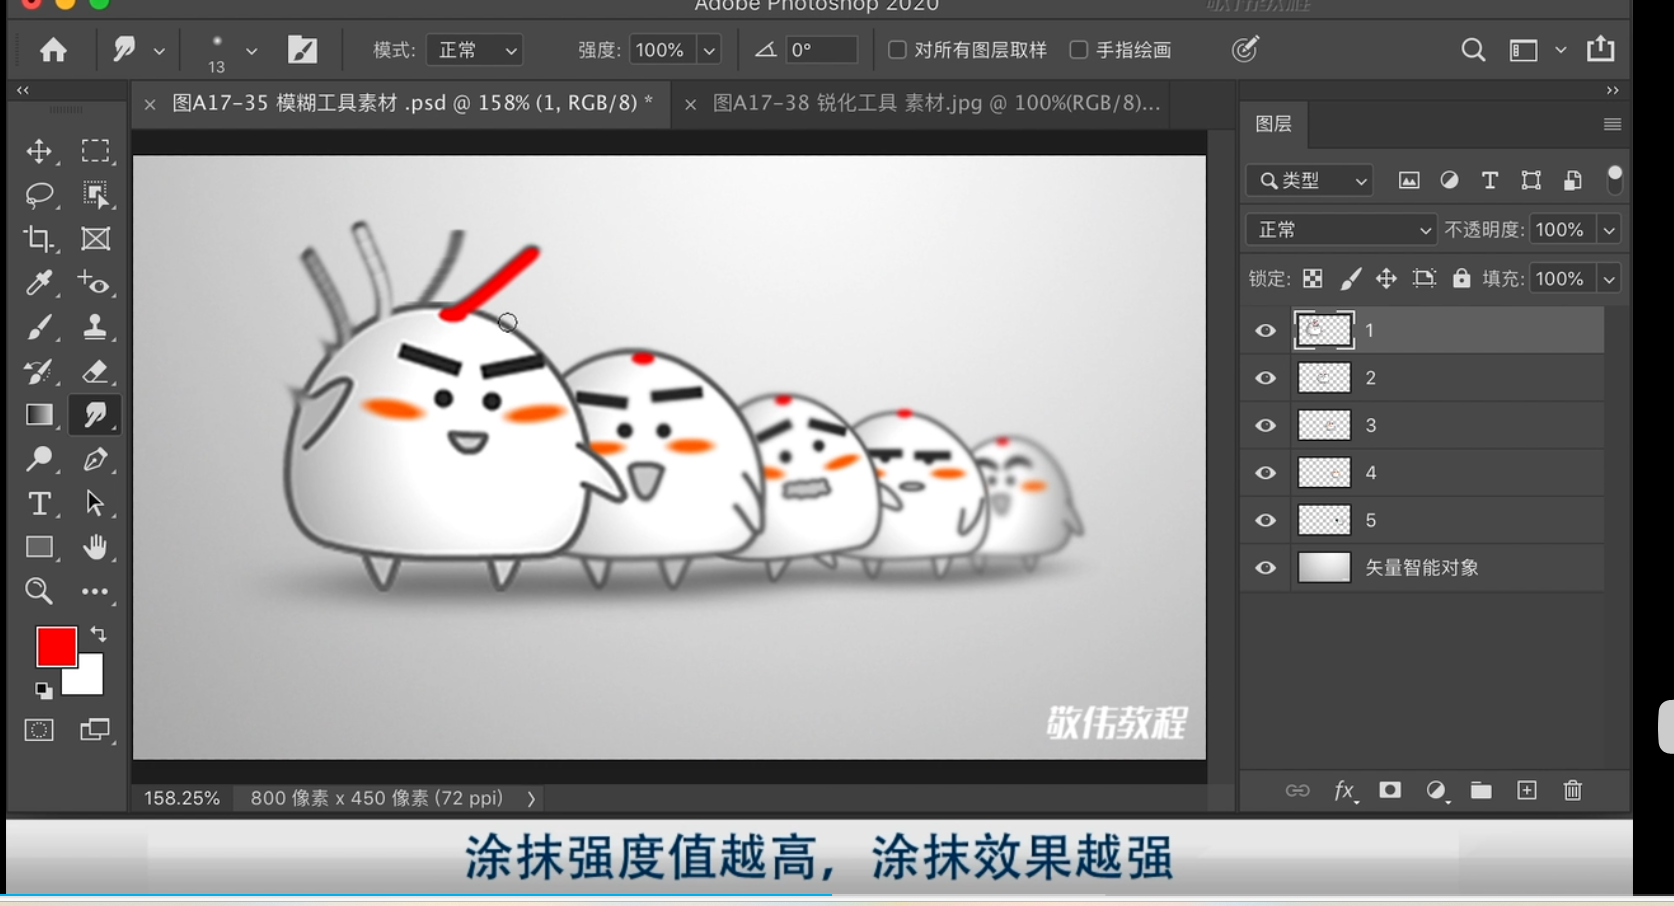1674x906 pixels.
Task: Select the Path Selection tool
Action: click(95, 503)
